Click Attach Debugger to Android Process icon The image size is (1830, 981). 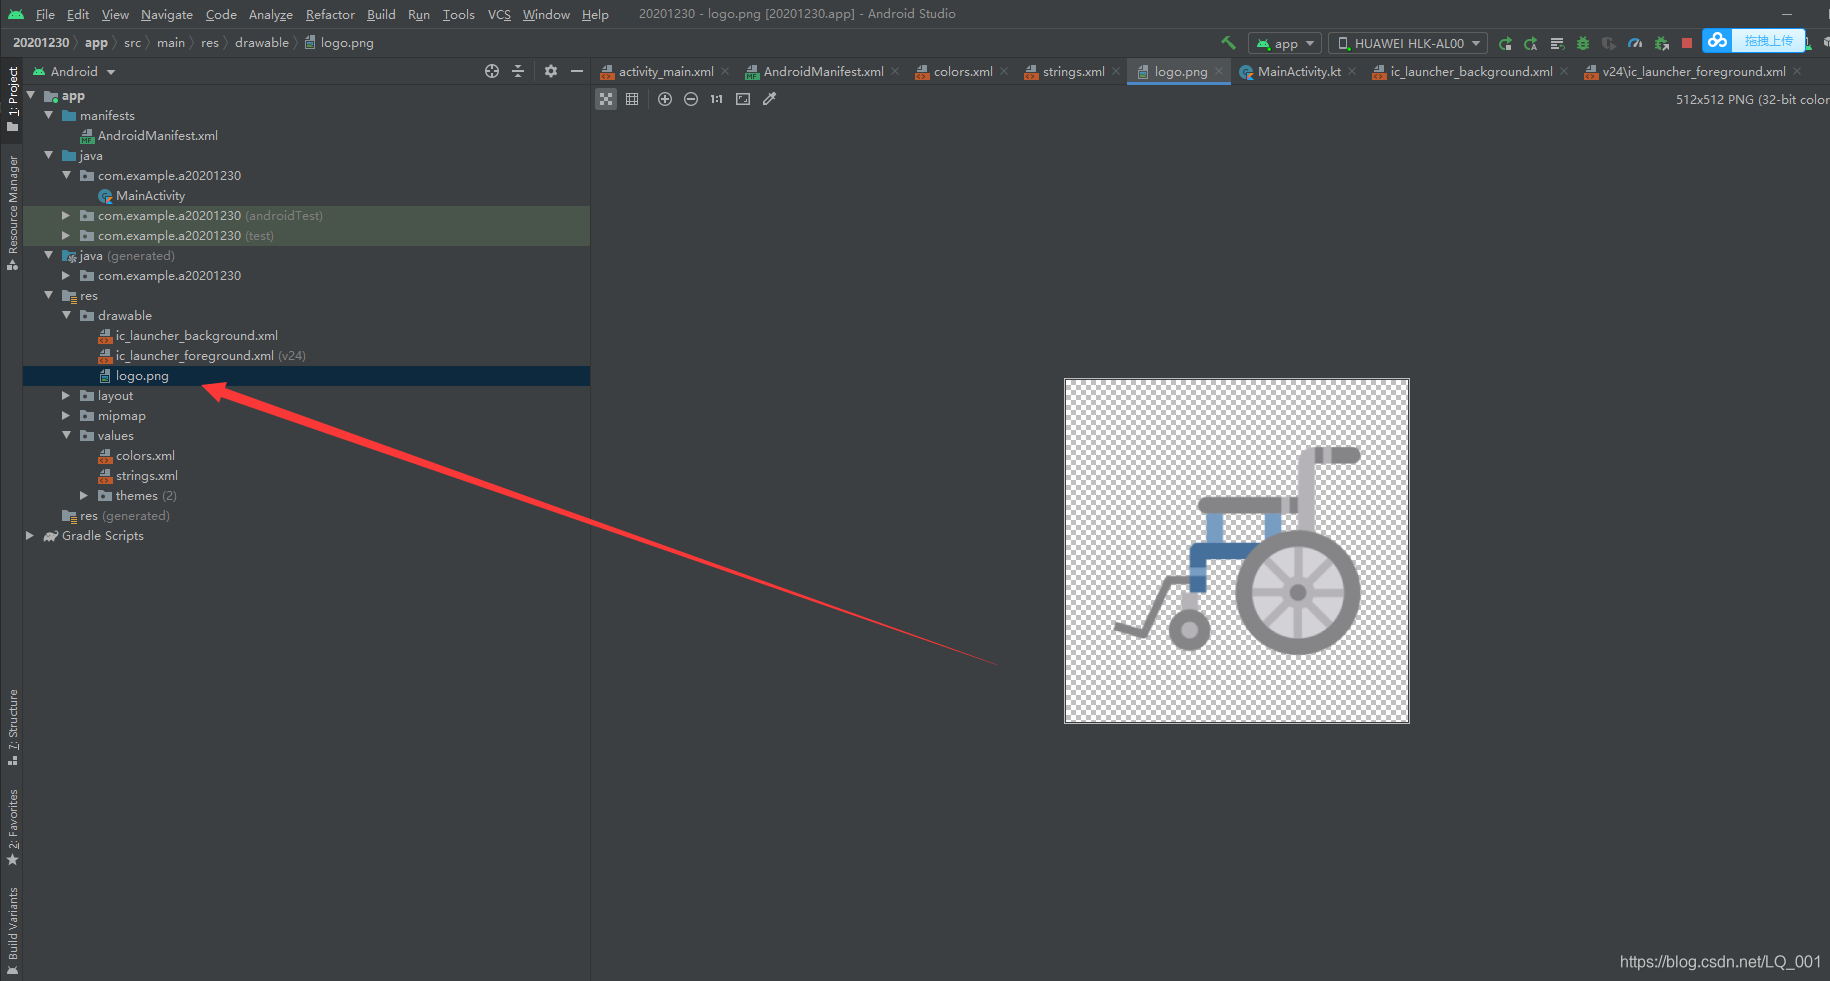point(1661,43)
